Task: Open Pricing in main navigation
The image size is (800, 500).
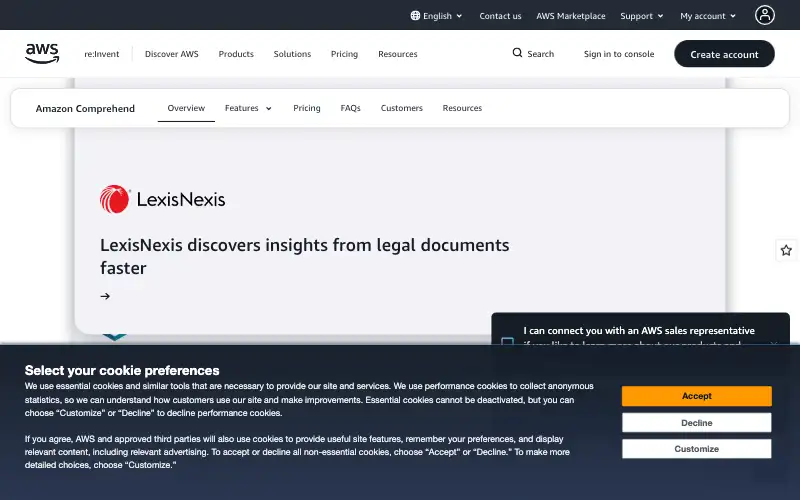Action: coord(344,54)
